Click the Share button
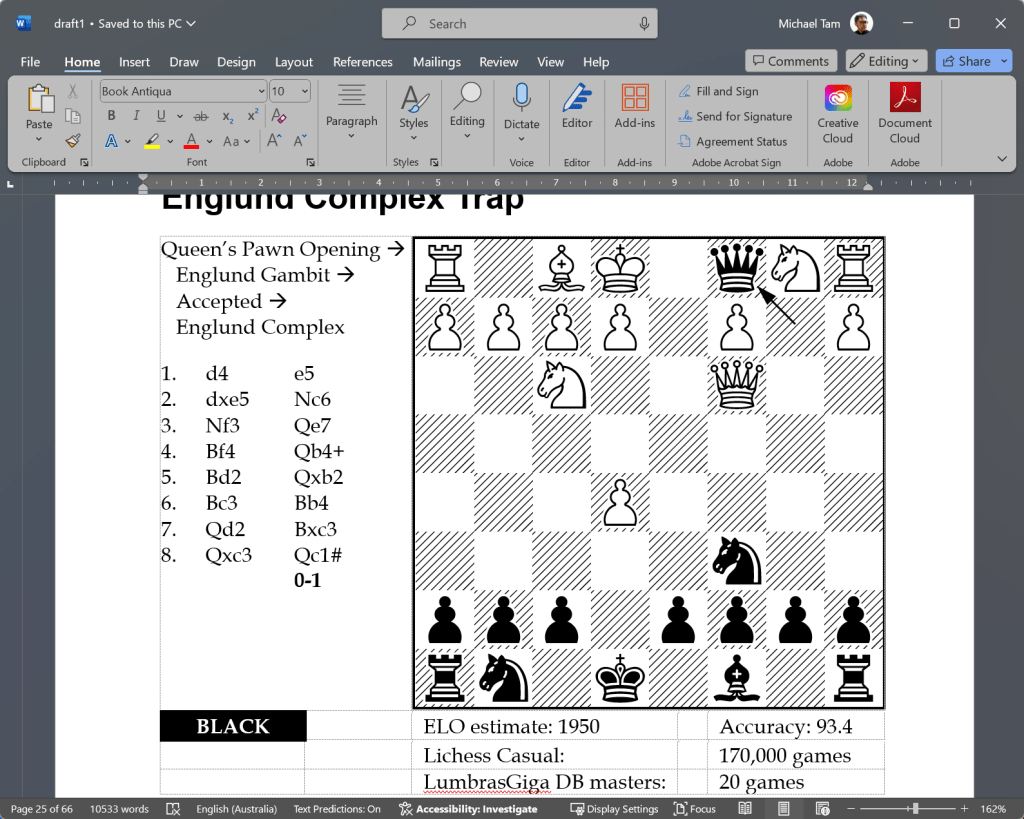Image resolution: width=1024 pixels, height=819 pixels. [964, 61]
